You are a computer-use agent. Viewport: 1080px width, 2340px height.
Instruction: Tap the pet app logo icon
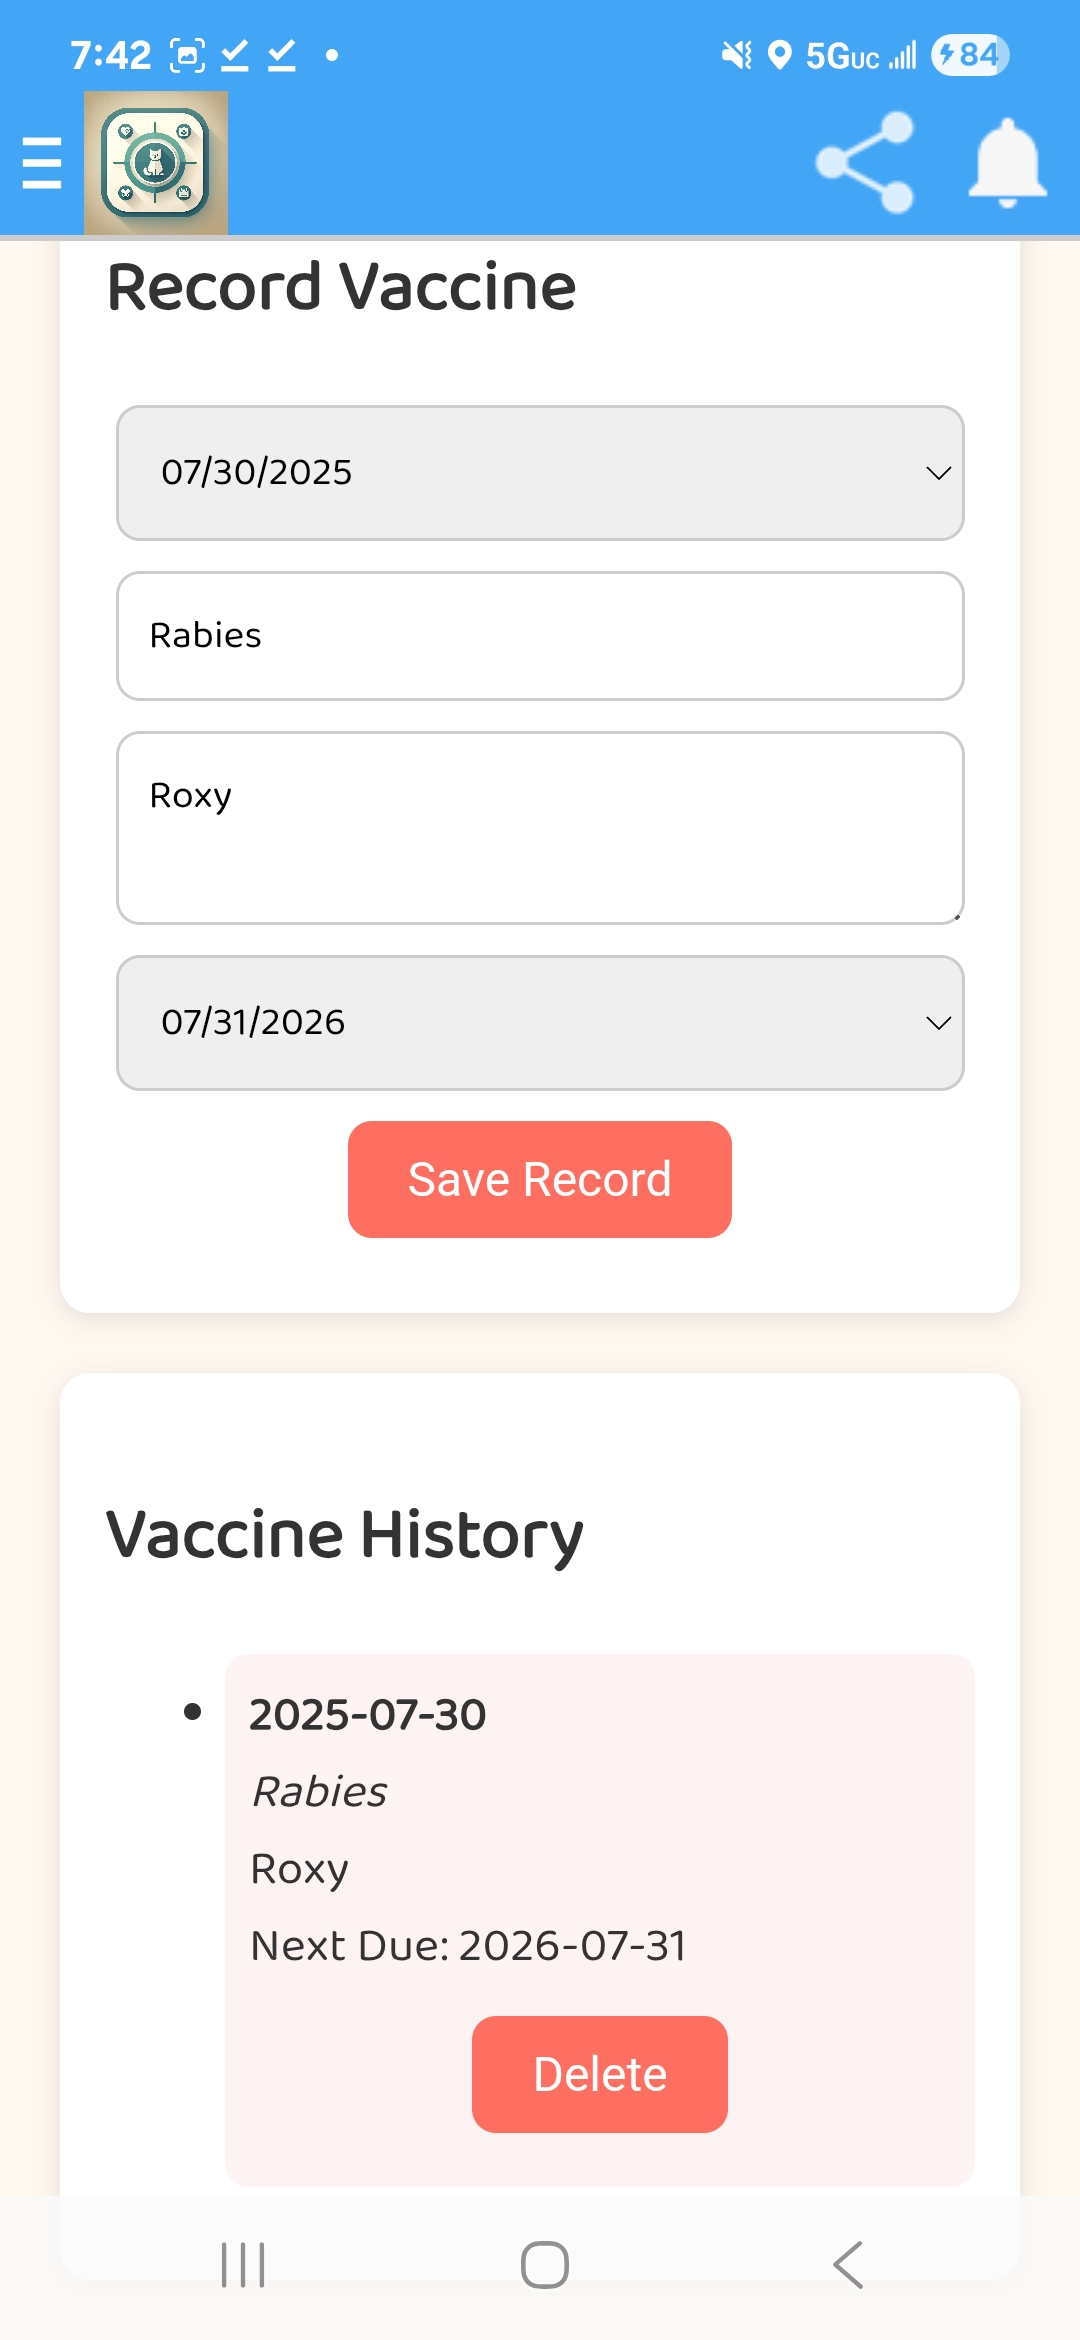[156, 163]
